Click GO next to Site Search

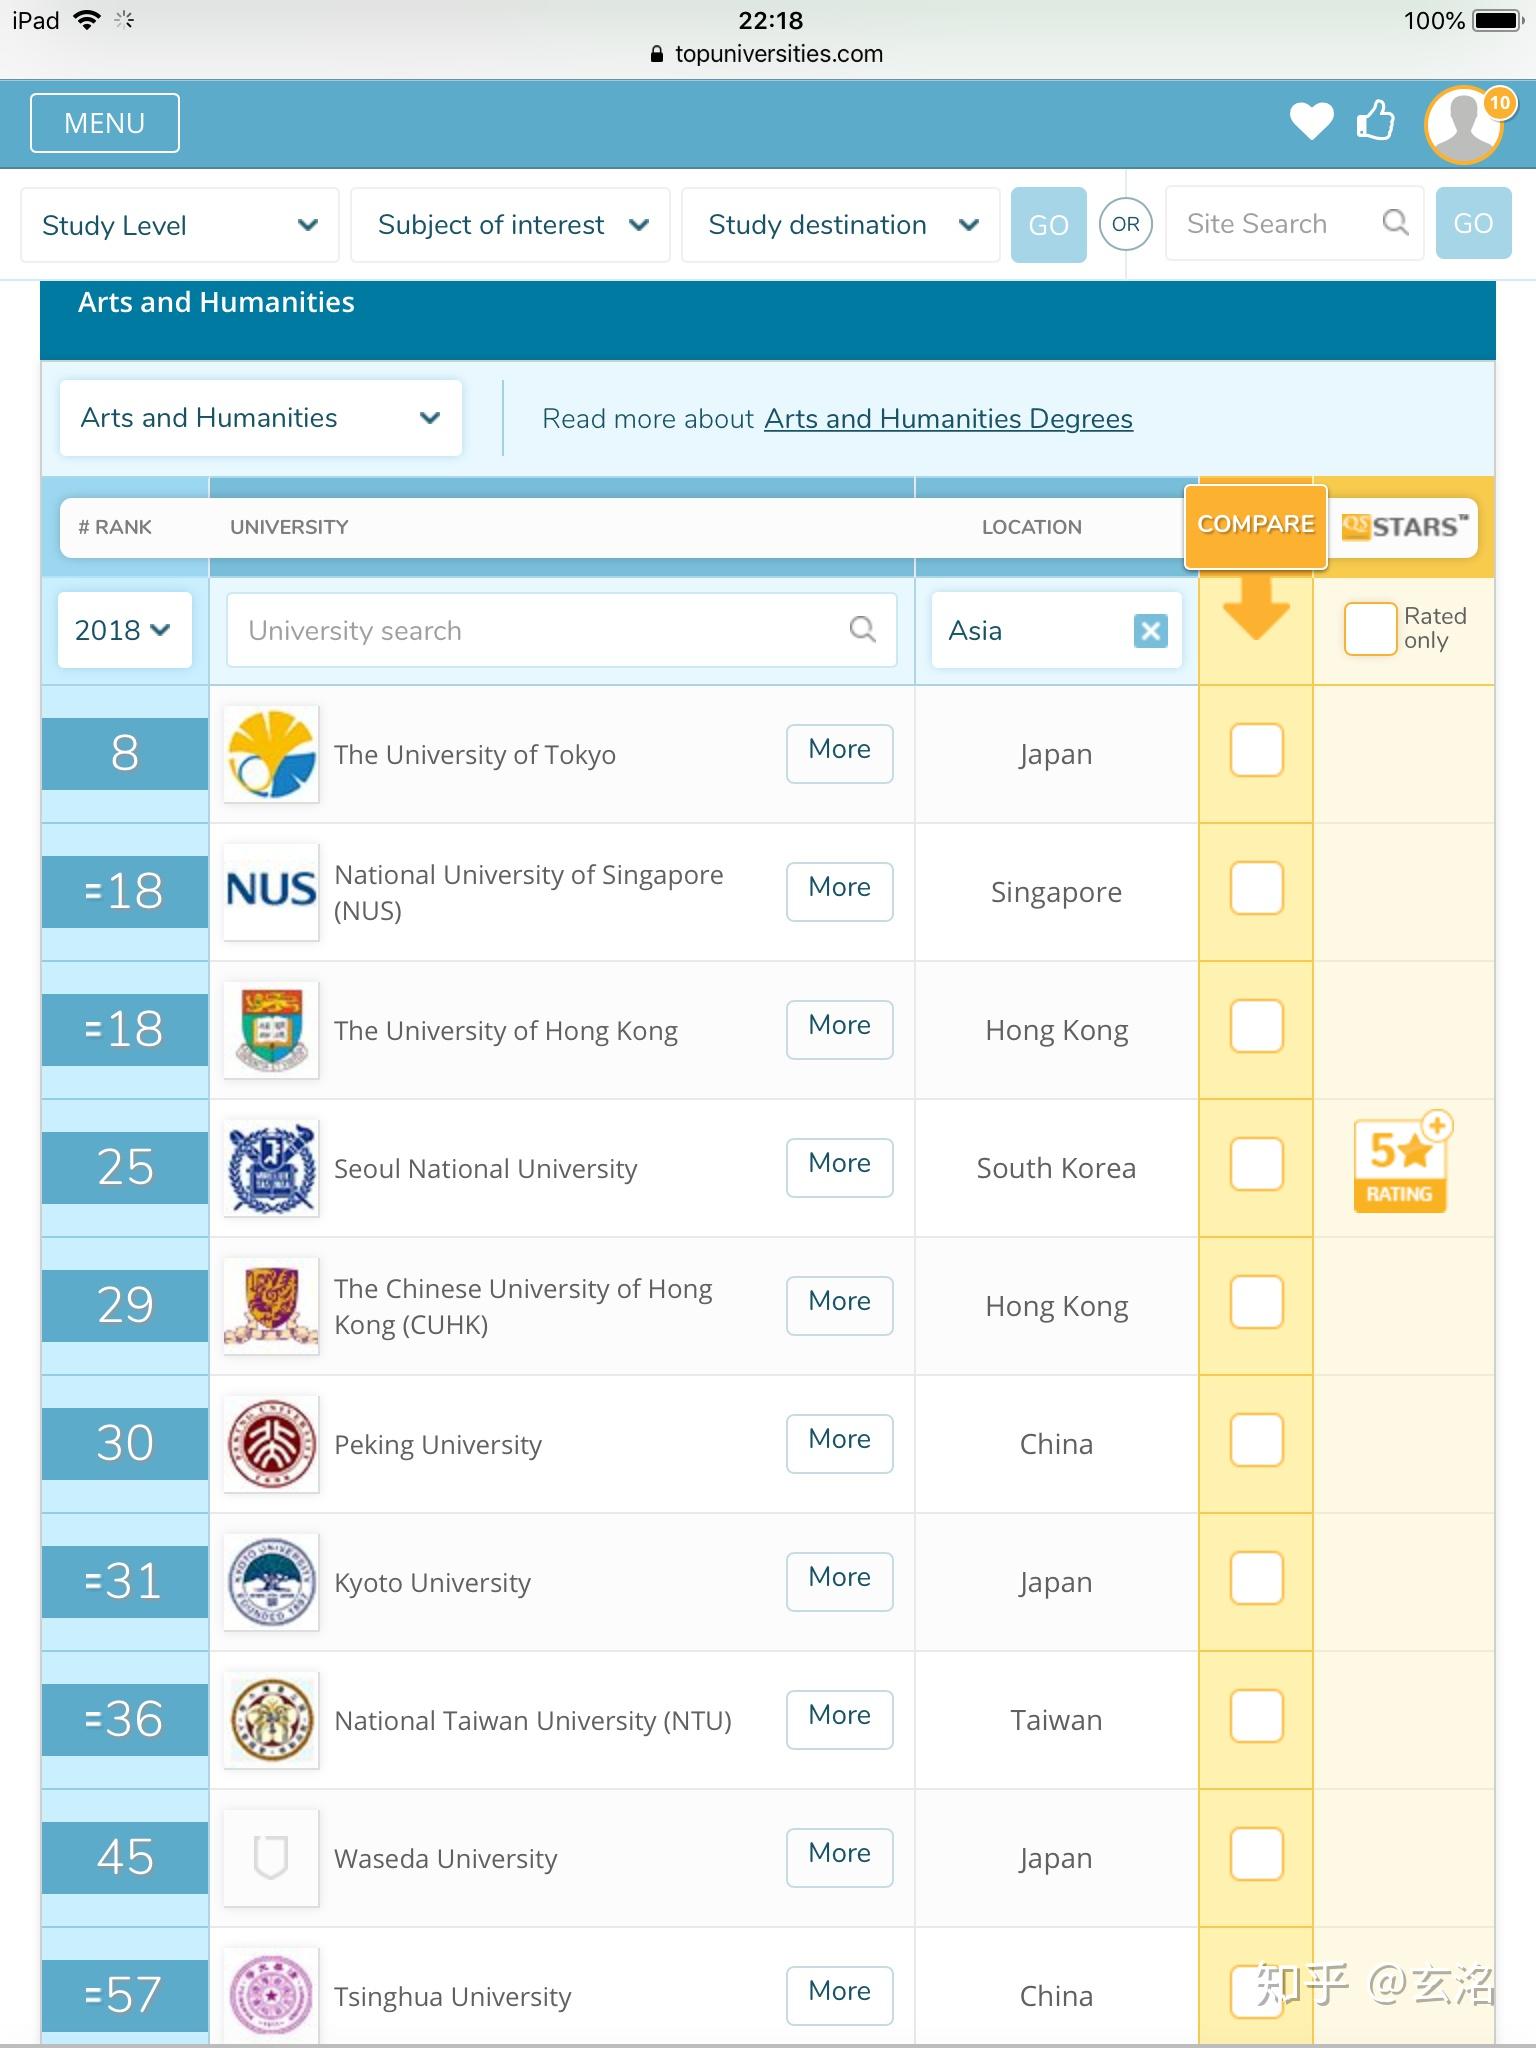1473,223
